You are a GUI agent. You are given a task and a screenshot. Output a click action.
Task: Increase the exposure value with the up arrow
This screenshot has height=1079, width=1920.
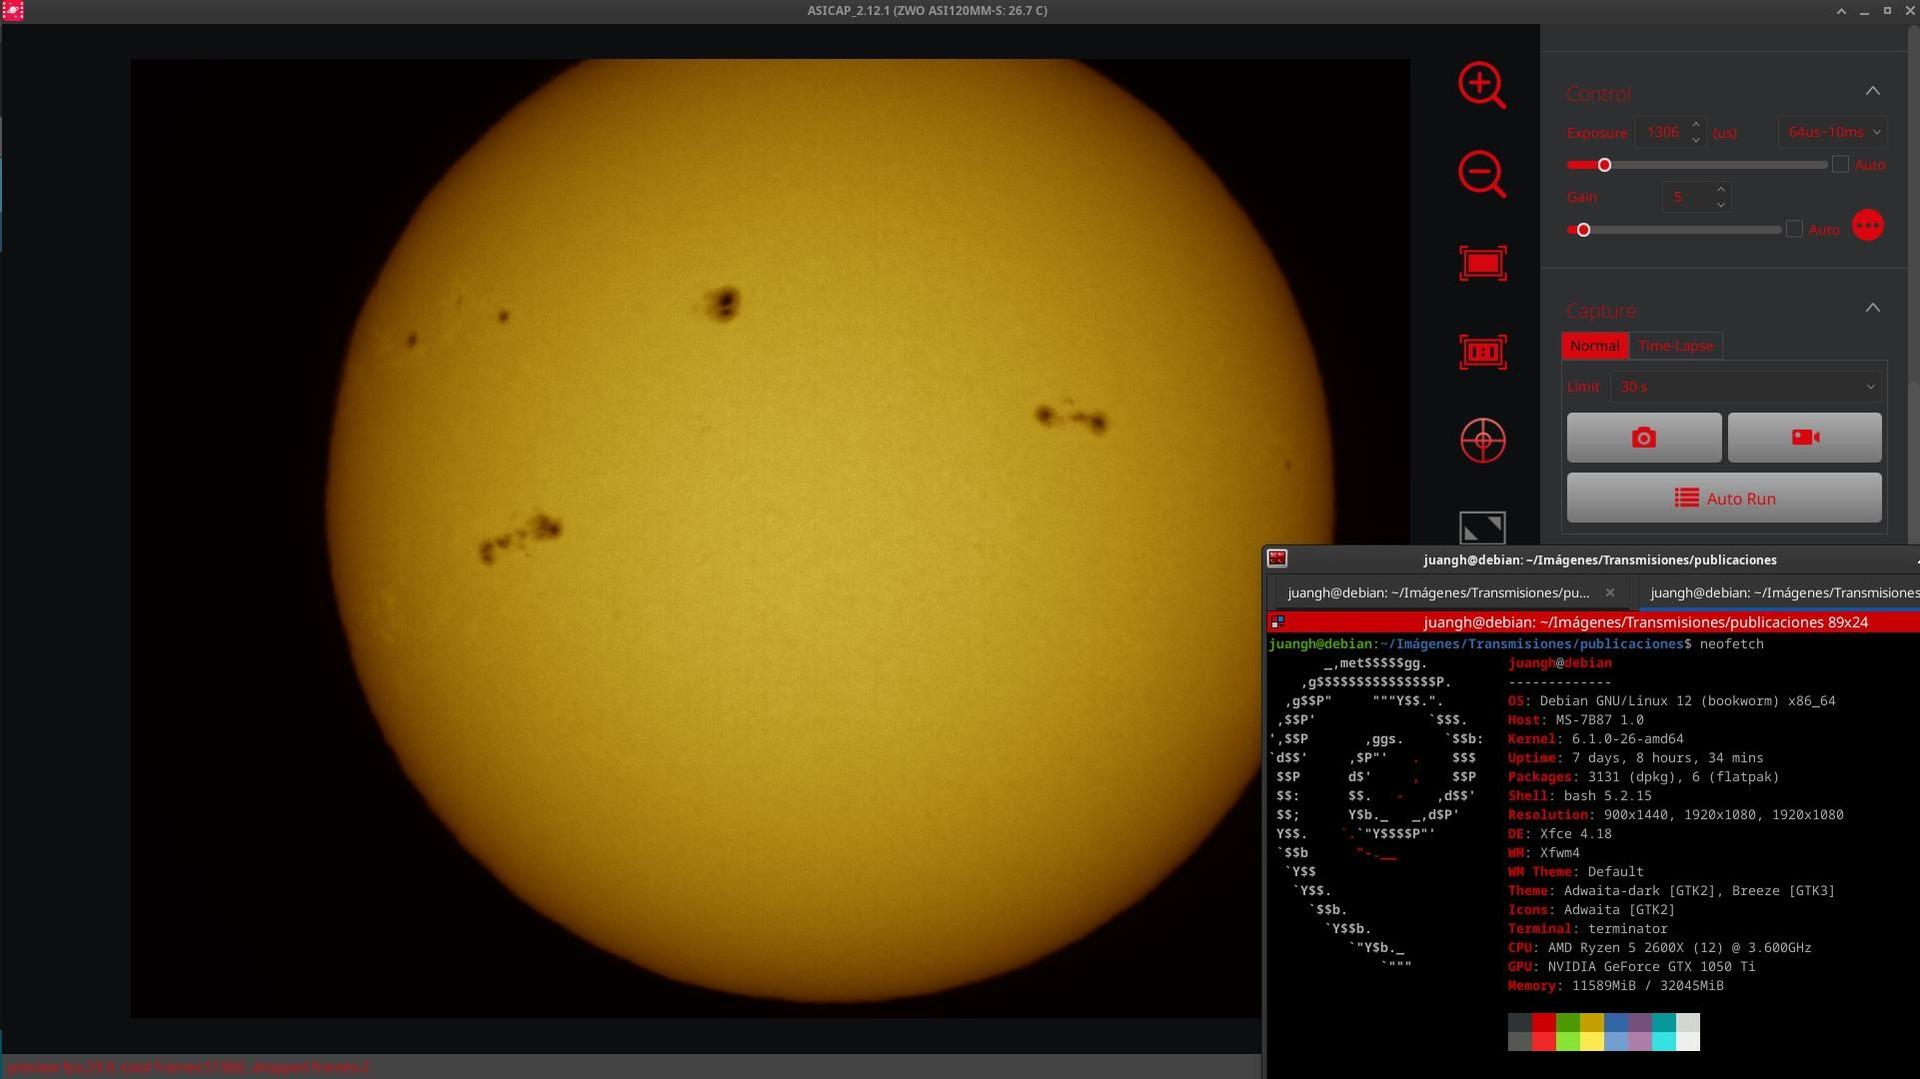coord(1695,125)
